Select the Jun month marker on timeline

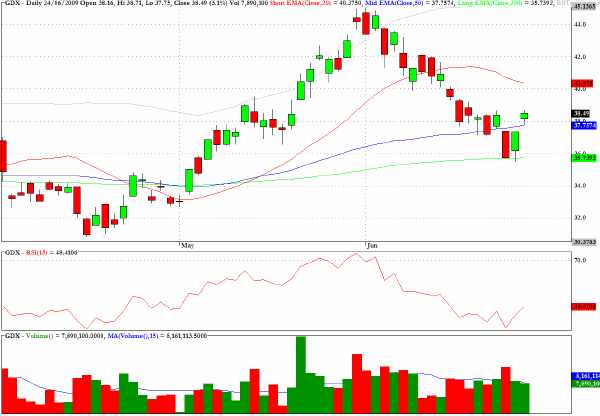[x=372, y=245]
